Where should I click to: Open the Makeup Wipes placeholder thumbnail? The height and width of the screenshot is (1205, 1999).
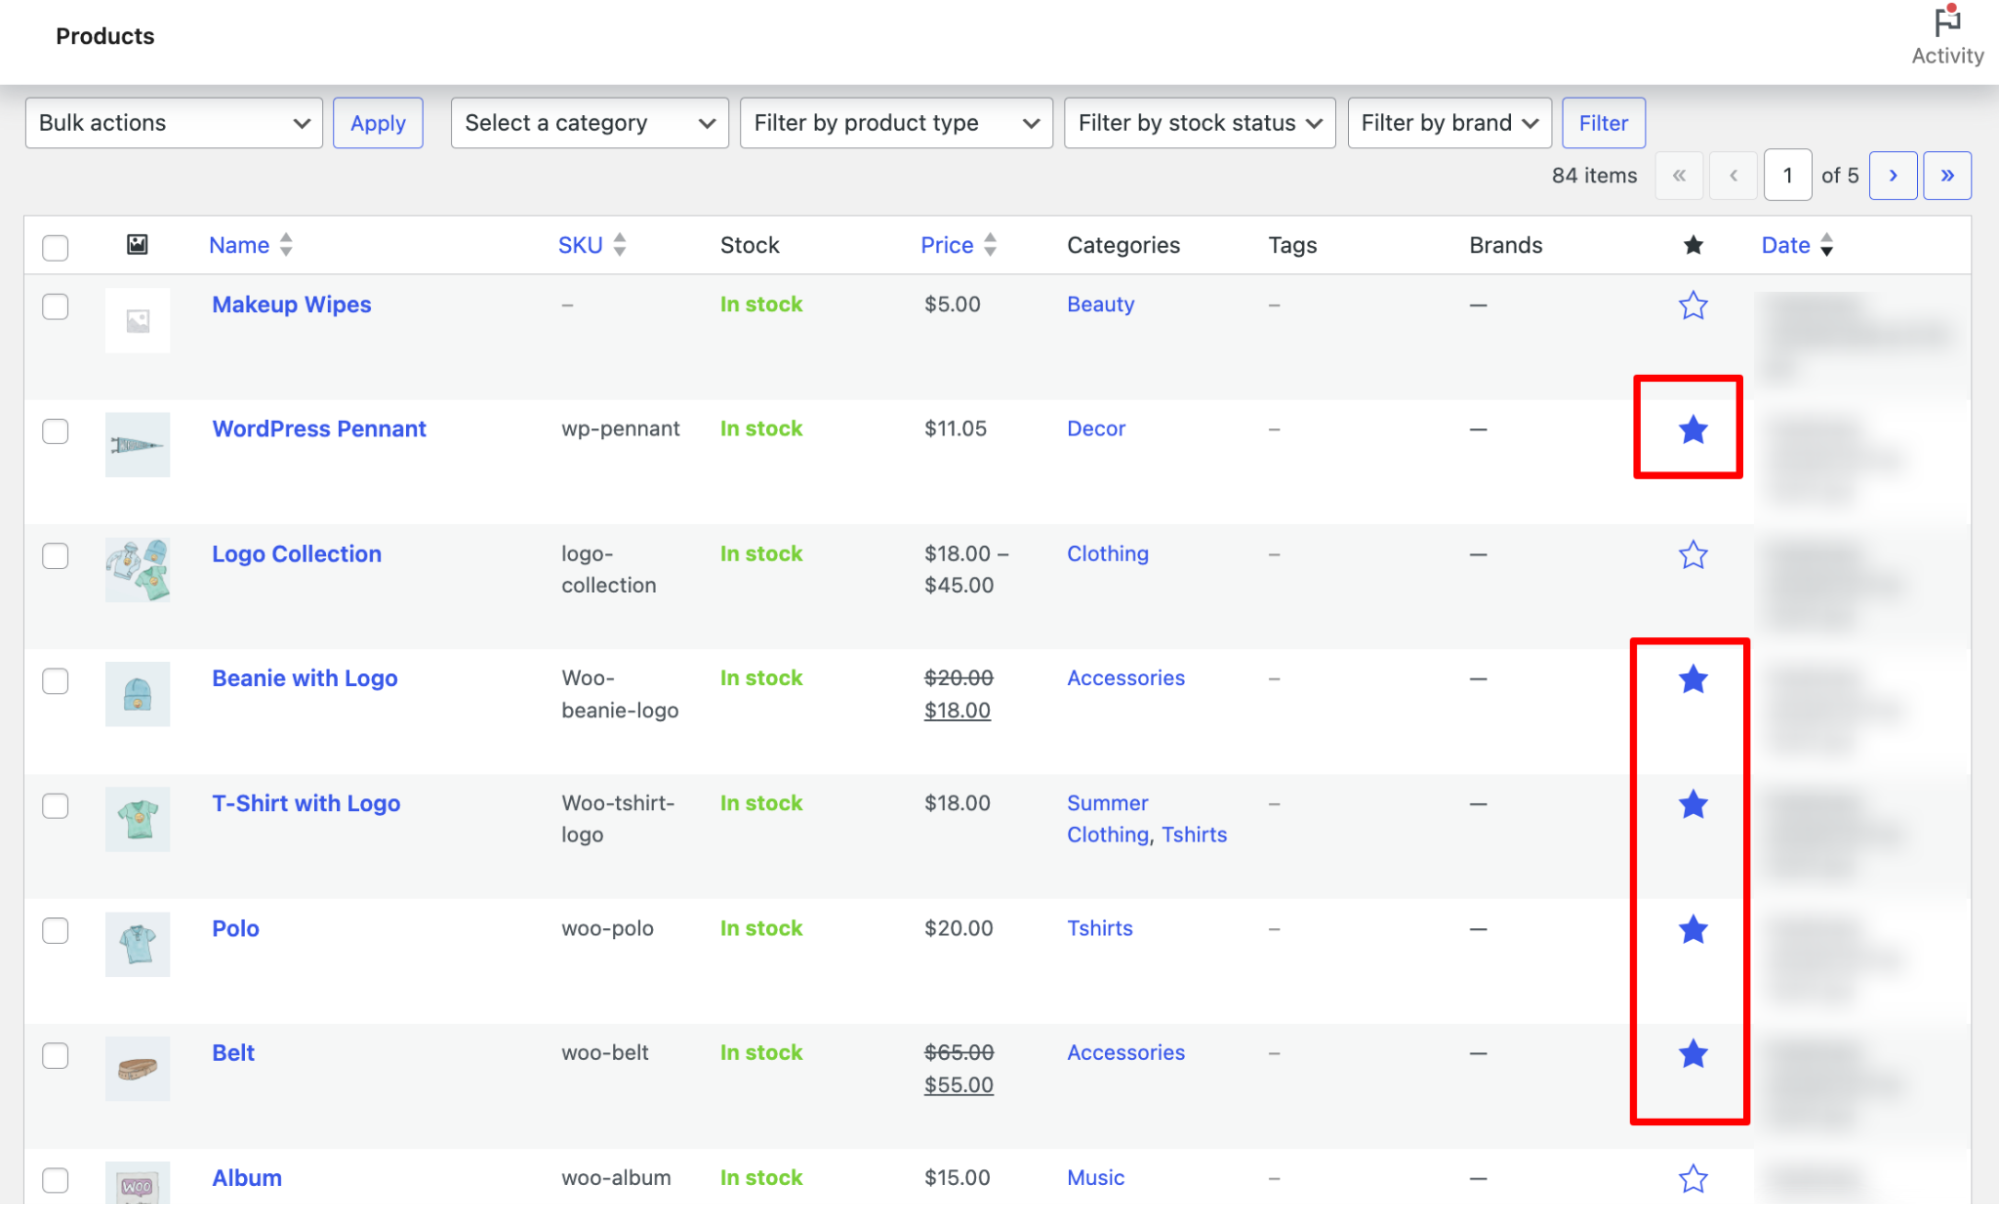(137, 320)
